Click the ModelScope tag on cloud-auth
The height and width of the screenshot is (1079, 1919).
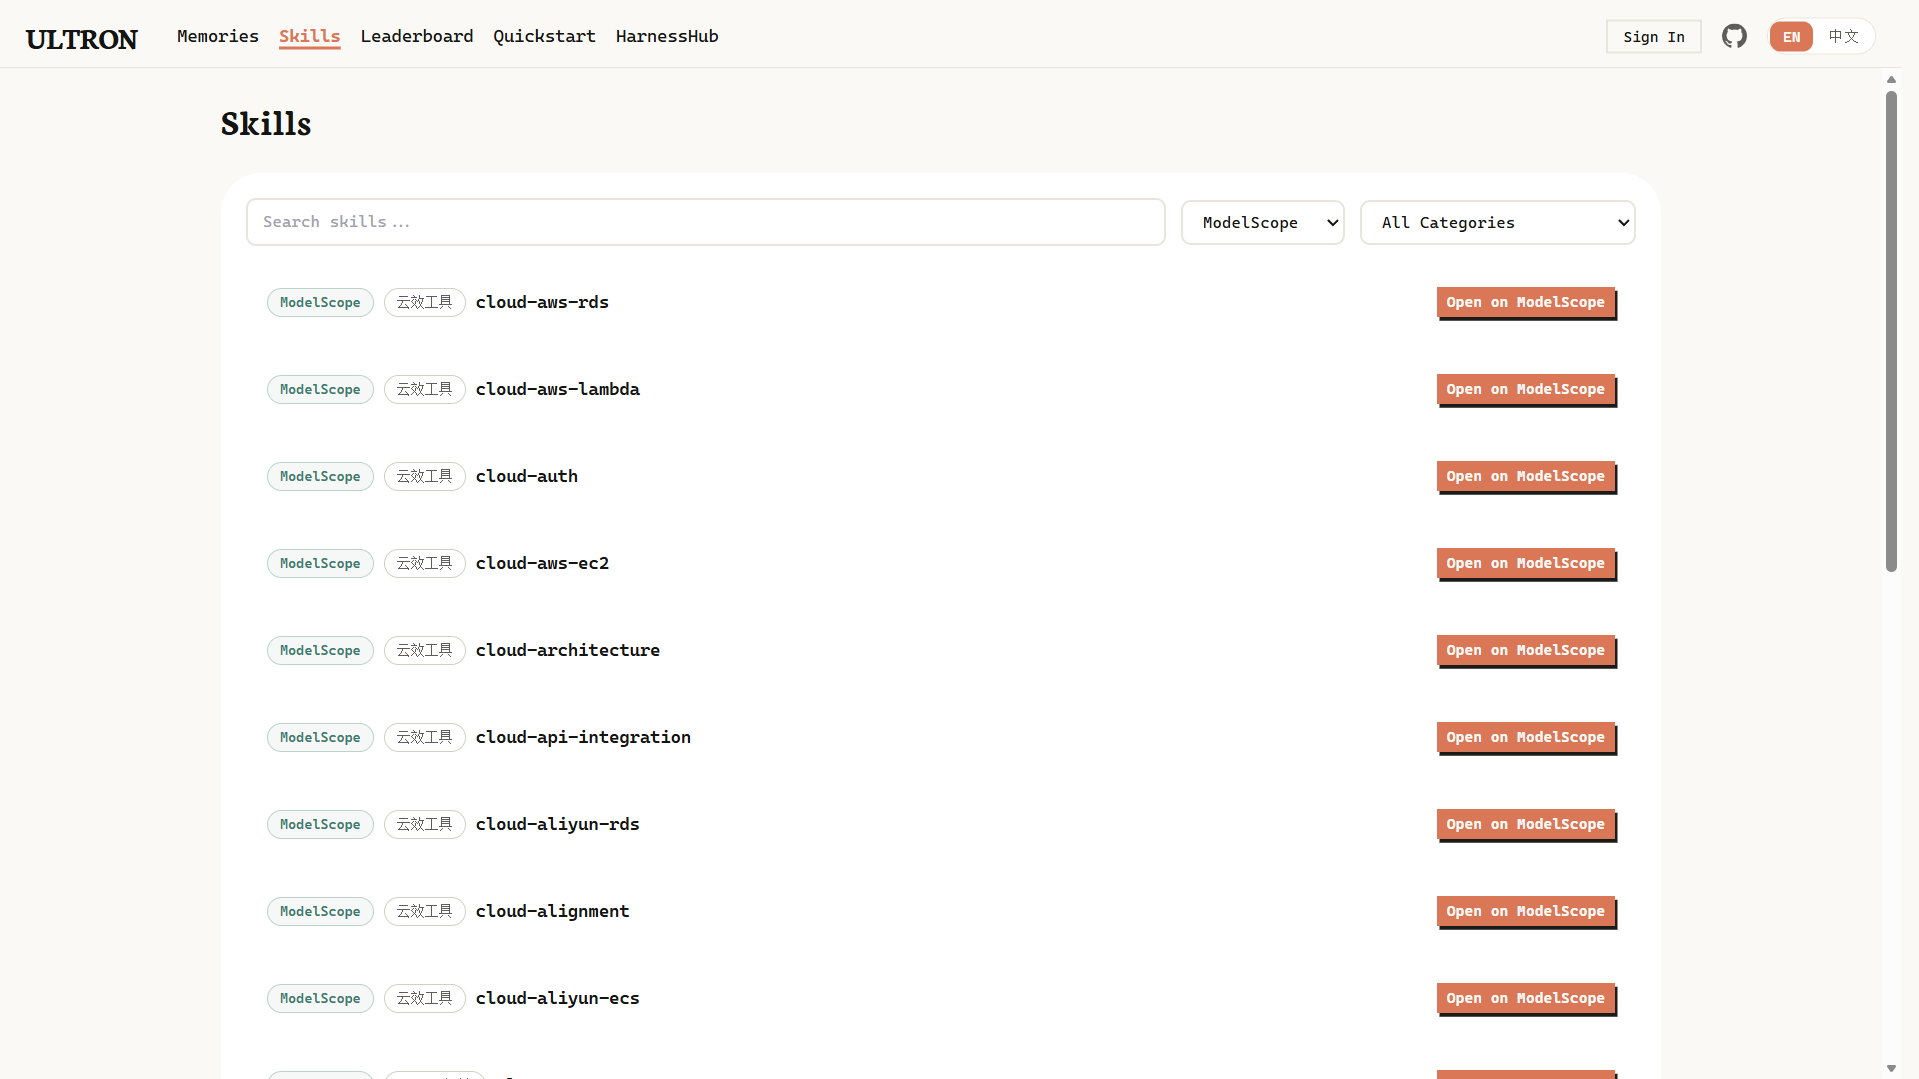tap(320, 476)
